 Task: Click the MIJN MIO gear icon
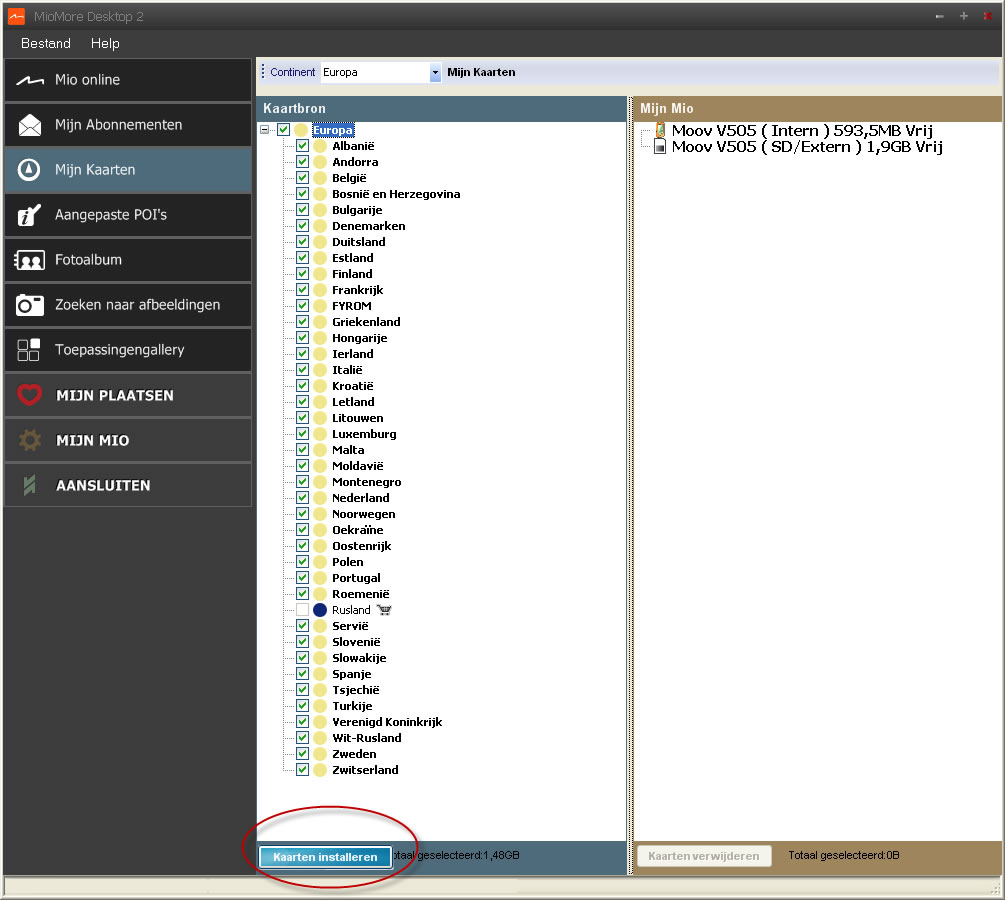pos(29,440)
